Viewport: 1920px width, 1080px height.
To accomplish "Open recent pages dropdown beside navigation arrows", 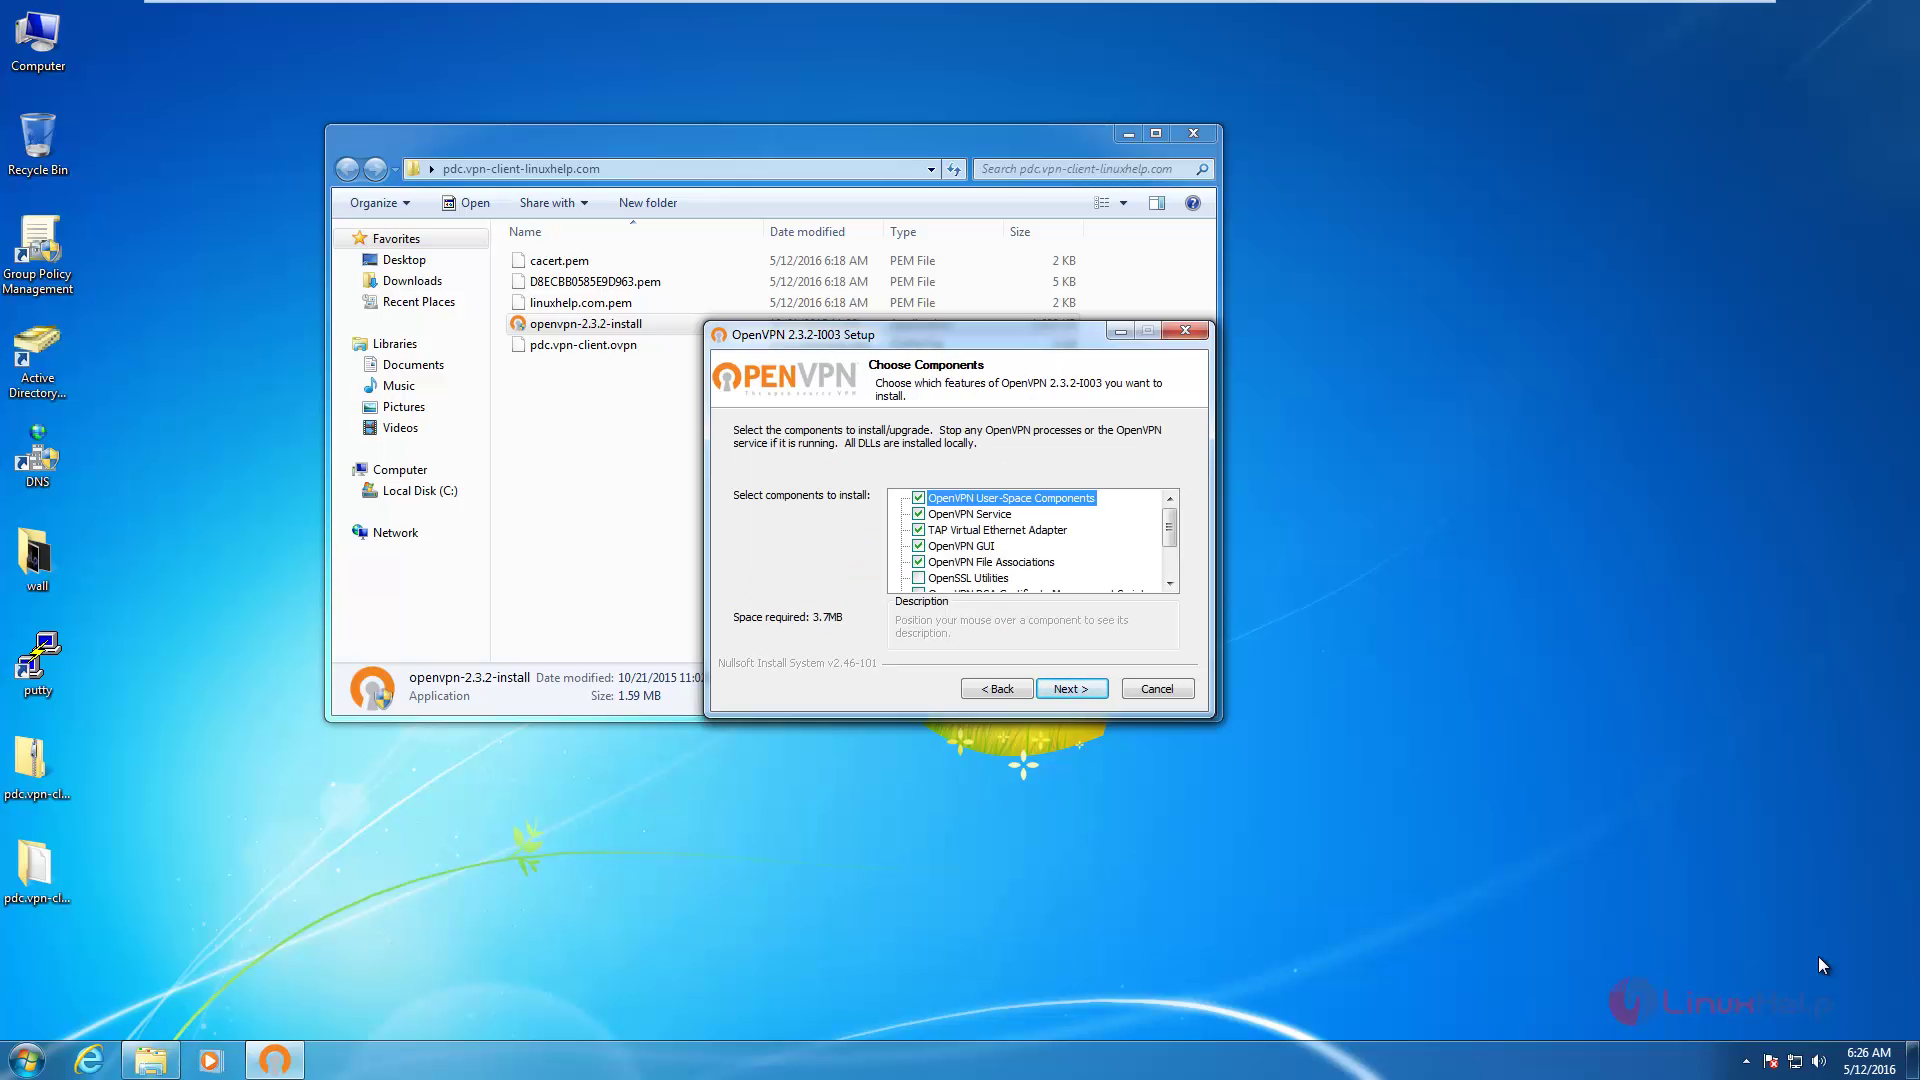I will 395,169.
